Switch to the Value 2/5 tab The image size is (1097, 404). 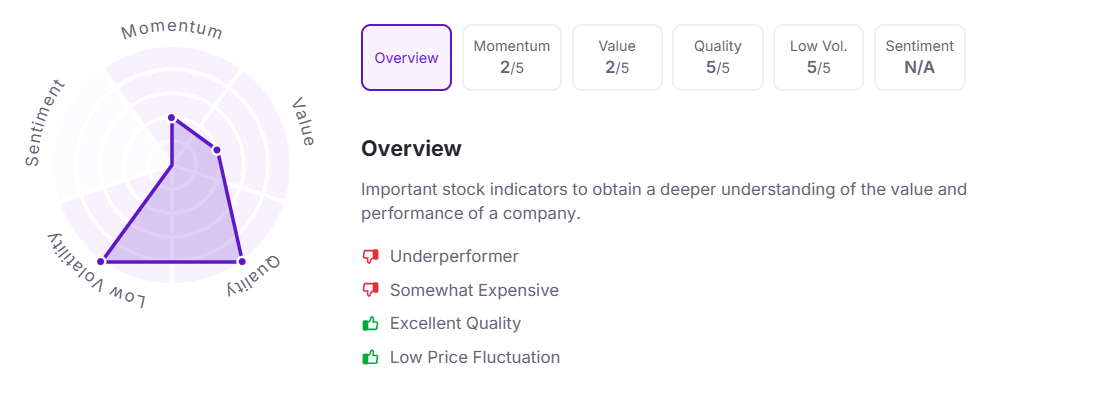point(617,57)
